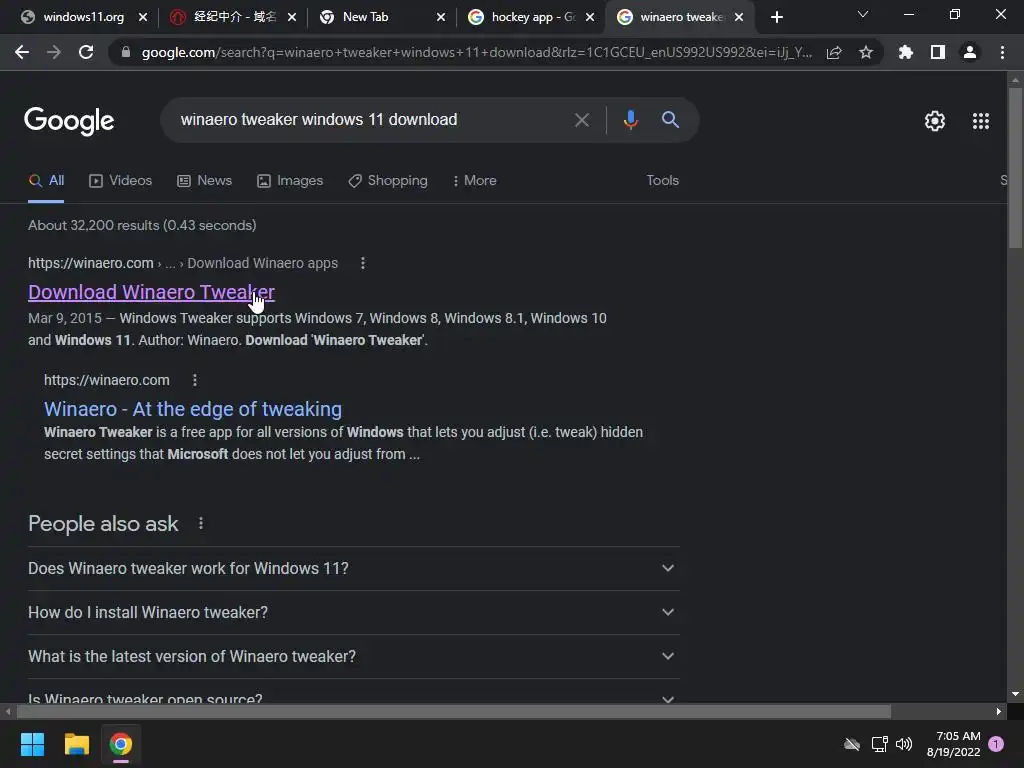Screen dimensions: 1024x768
Task: Click the taskbar sync-off cloud icon
Action: click(852, 744)
